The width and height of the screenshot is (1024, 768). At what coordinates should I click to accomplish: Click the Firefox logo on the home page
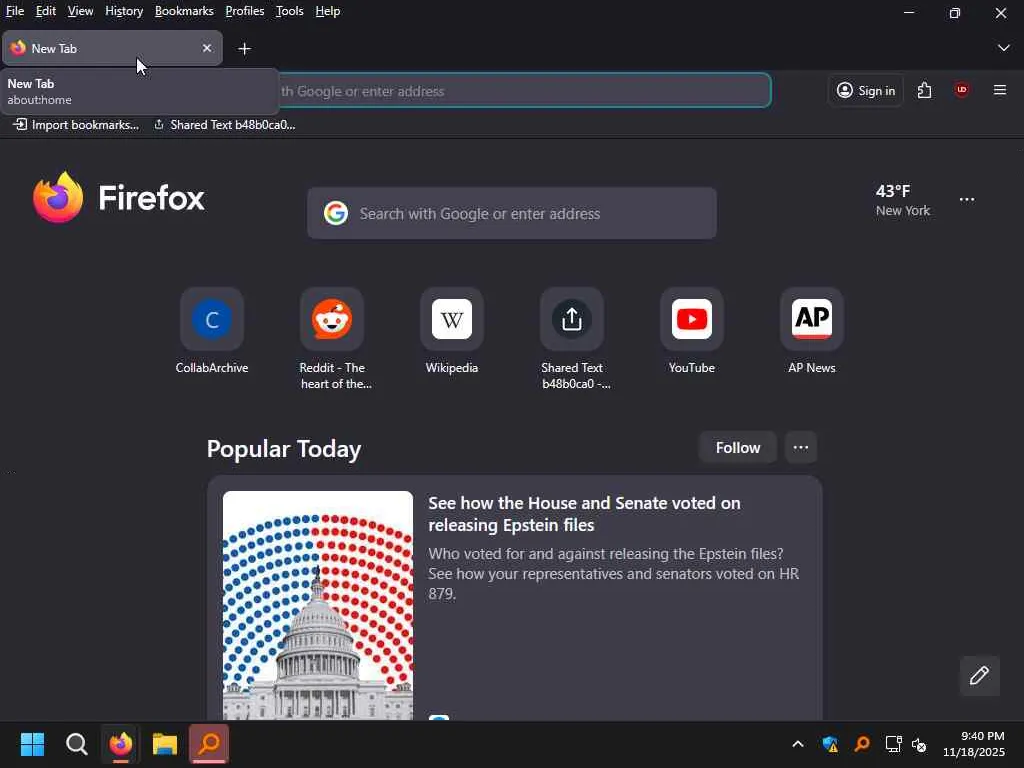coord(119,197)
